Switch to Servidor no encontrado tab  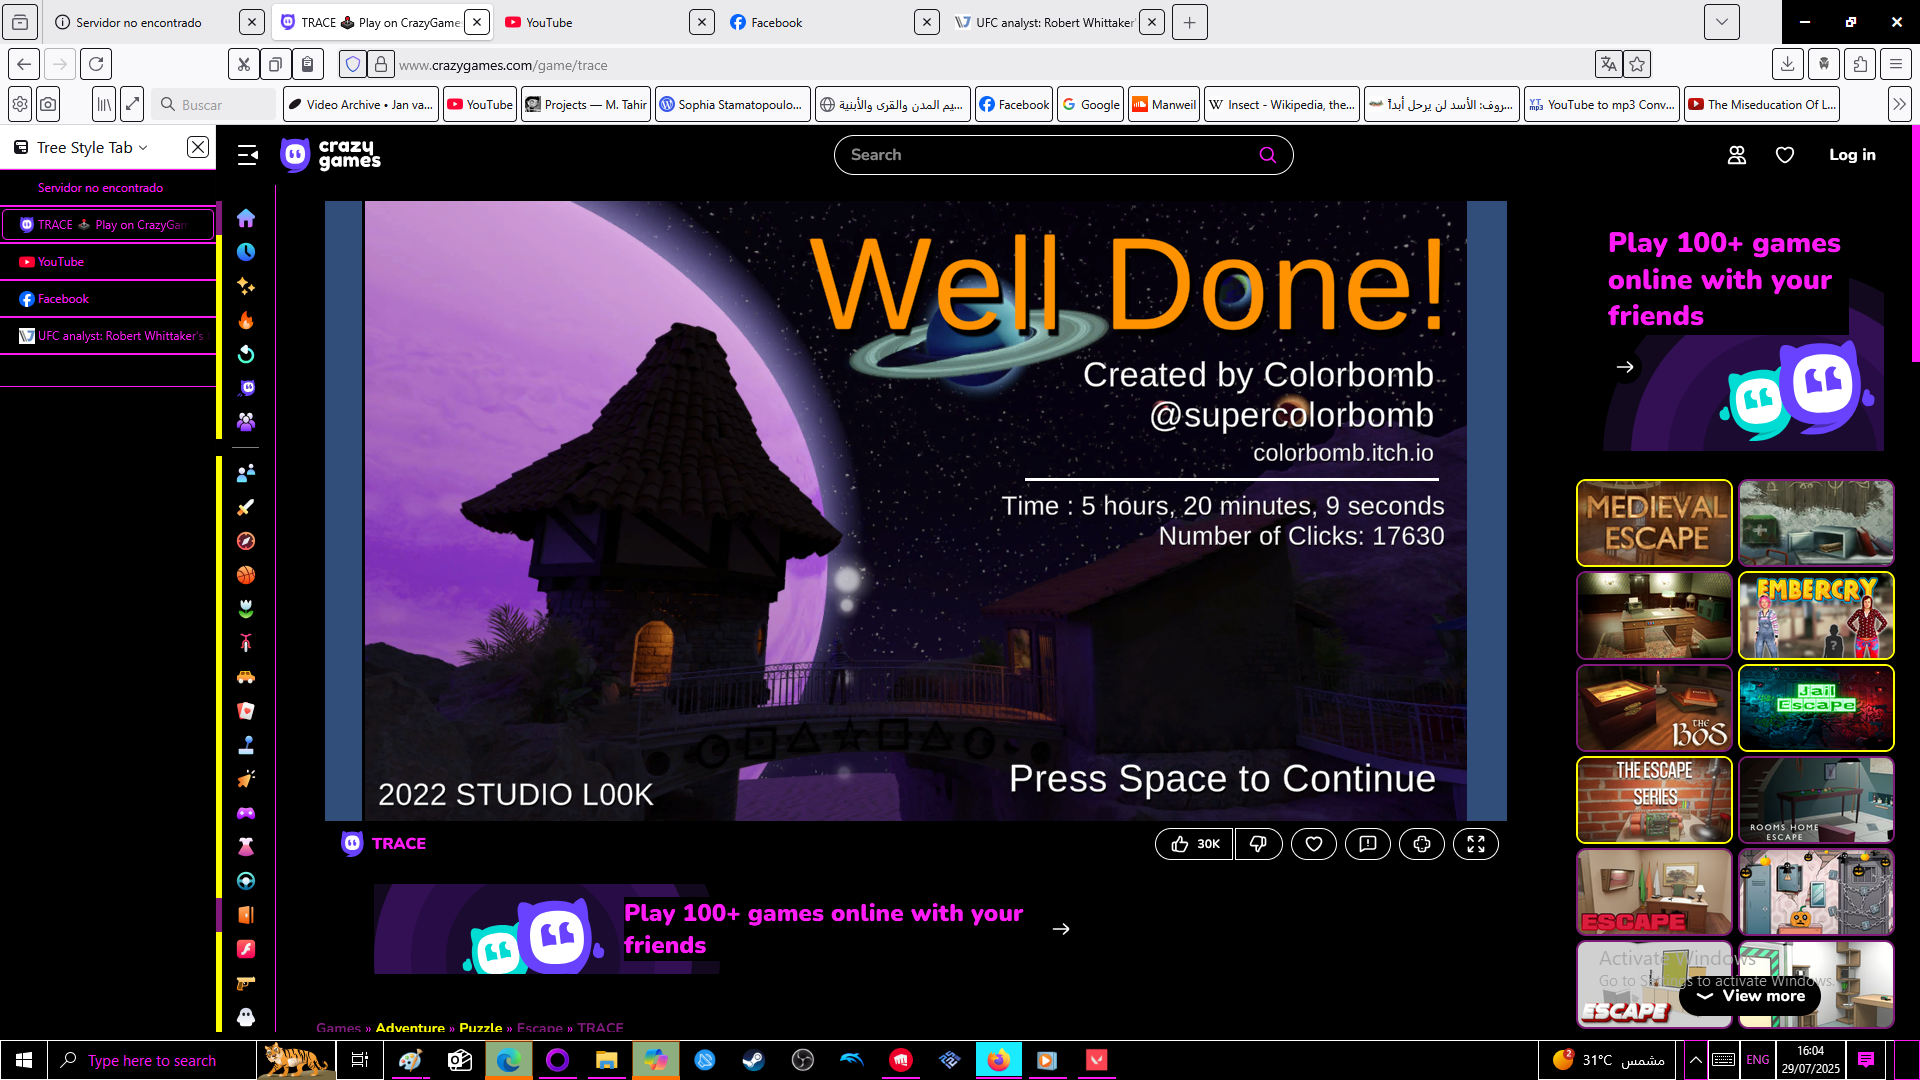[x=145, y=22]
